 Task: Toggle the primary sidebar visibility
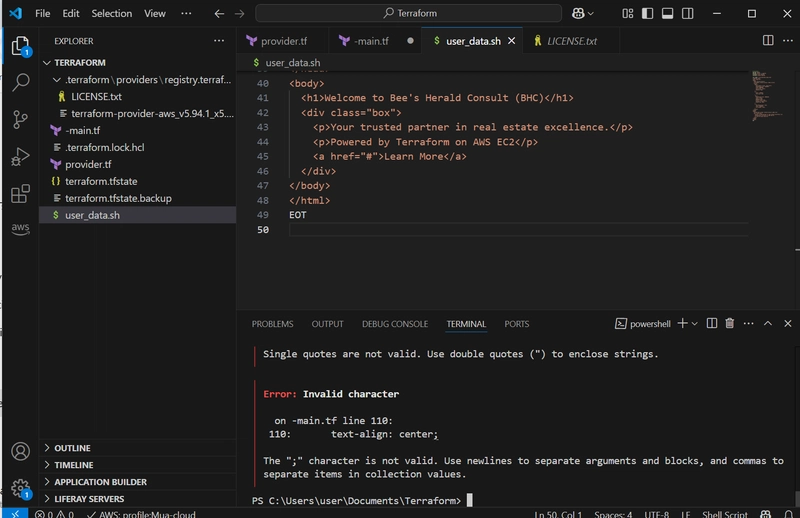click(647, 13)
